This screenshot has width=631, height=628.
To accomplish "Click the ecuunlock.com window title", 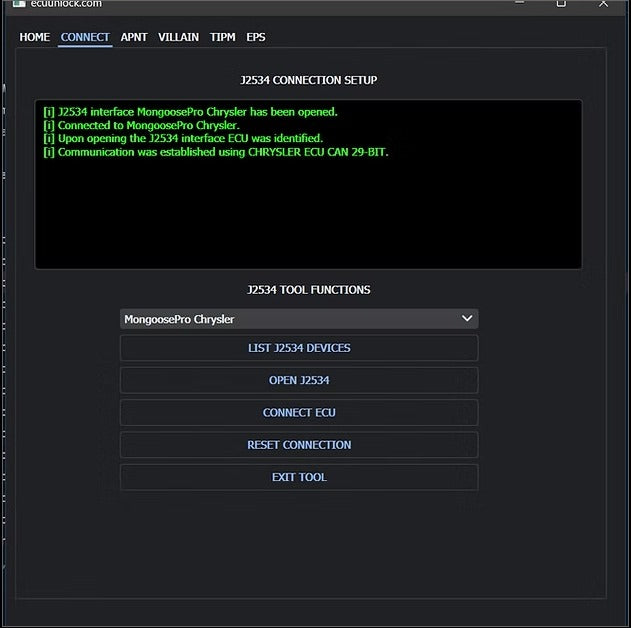I will coord(66,4).
